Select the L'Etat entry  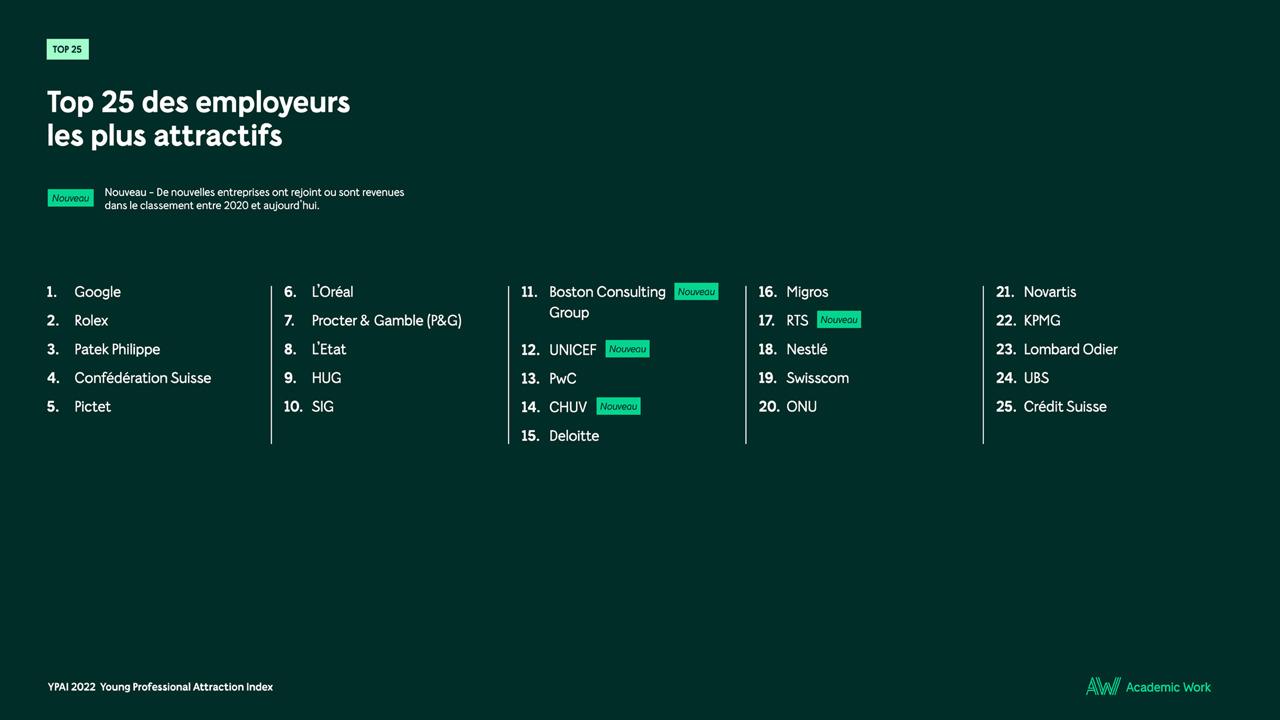click(329, 349)
